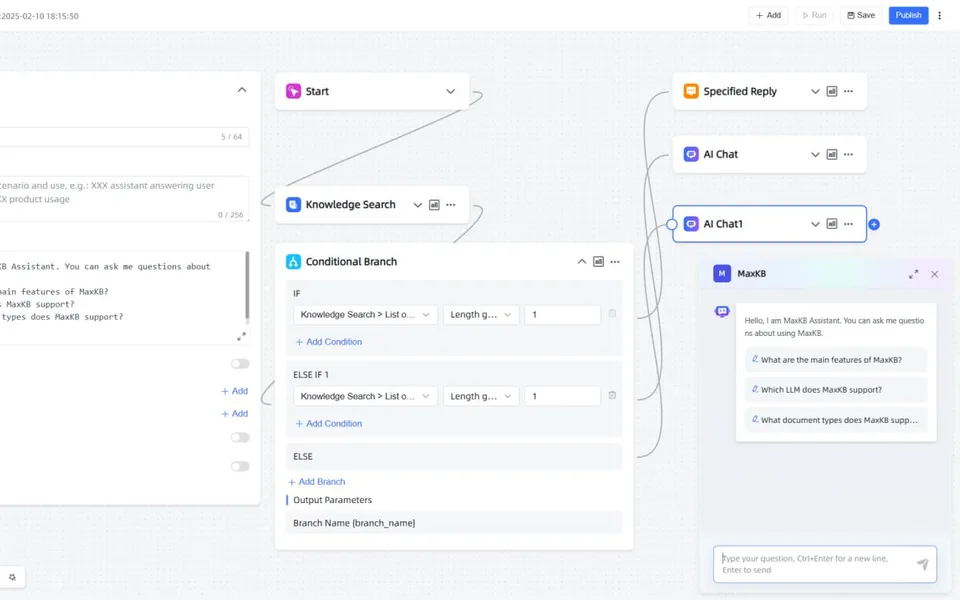This screenshot has width=960, height=600.
Task: Toggle the bottom switch in the left panel
Action: point(240,466)
